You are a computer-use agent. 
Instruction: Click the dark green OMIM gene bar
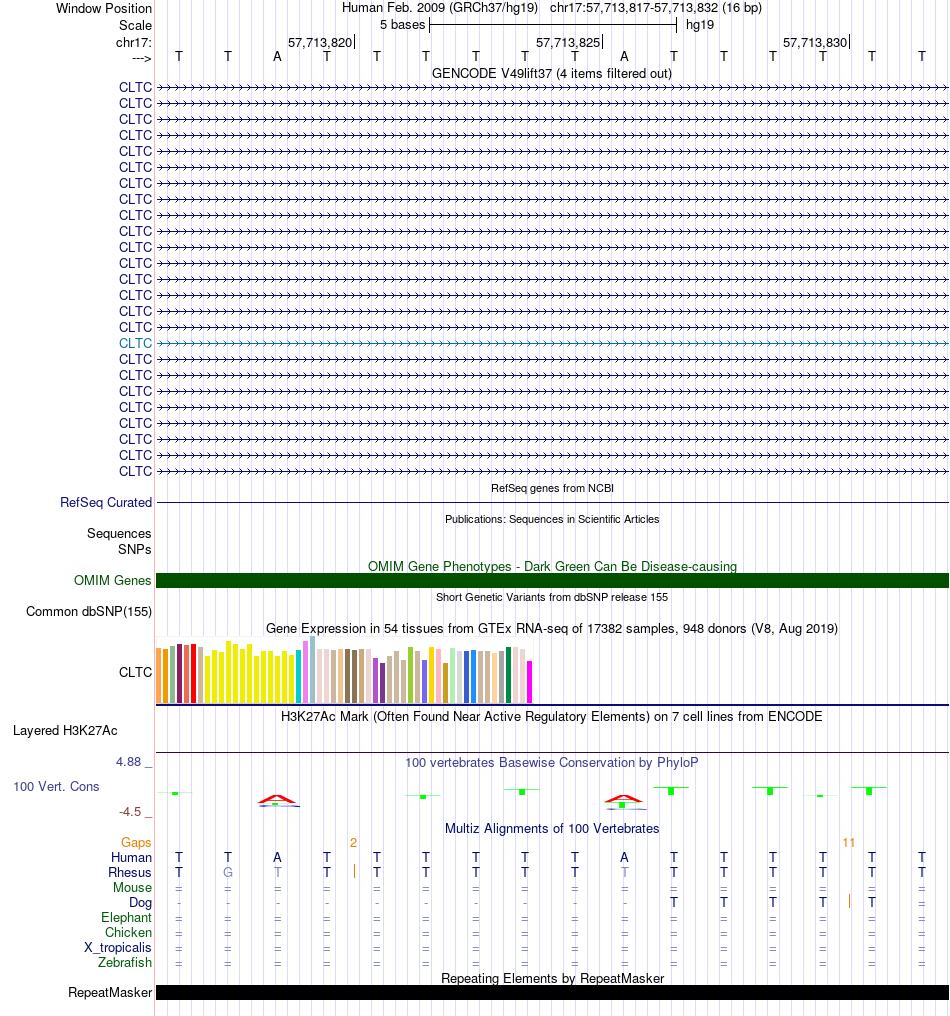553,581
